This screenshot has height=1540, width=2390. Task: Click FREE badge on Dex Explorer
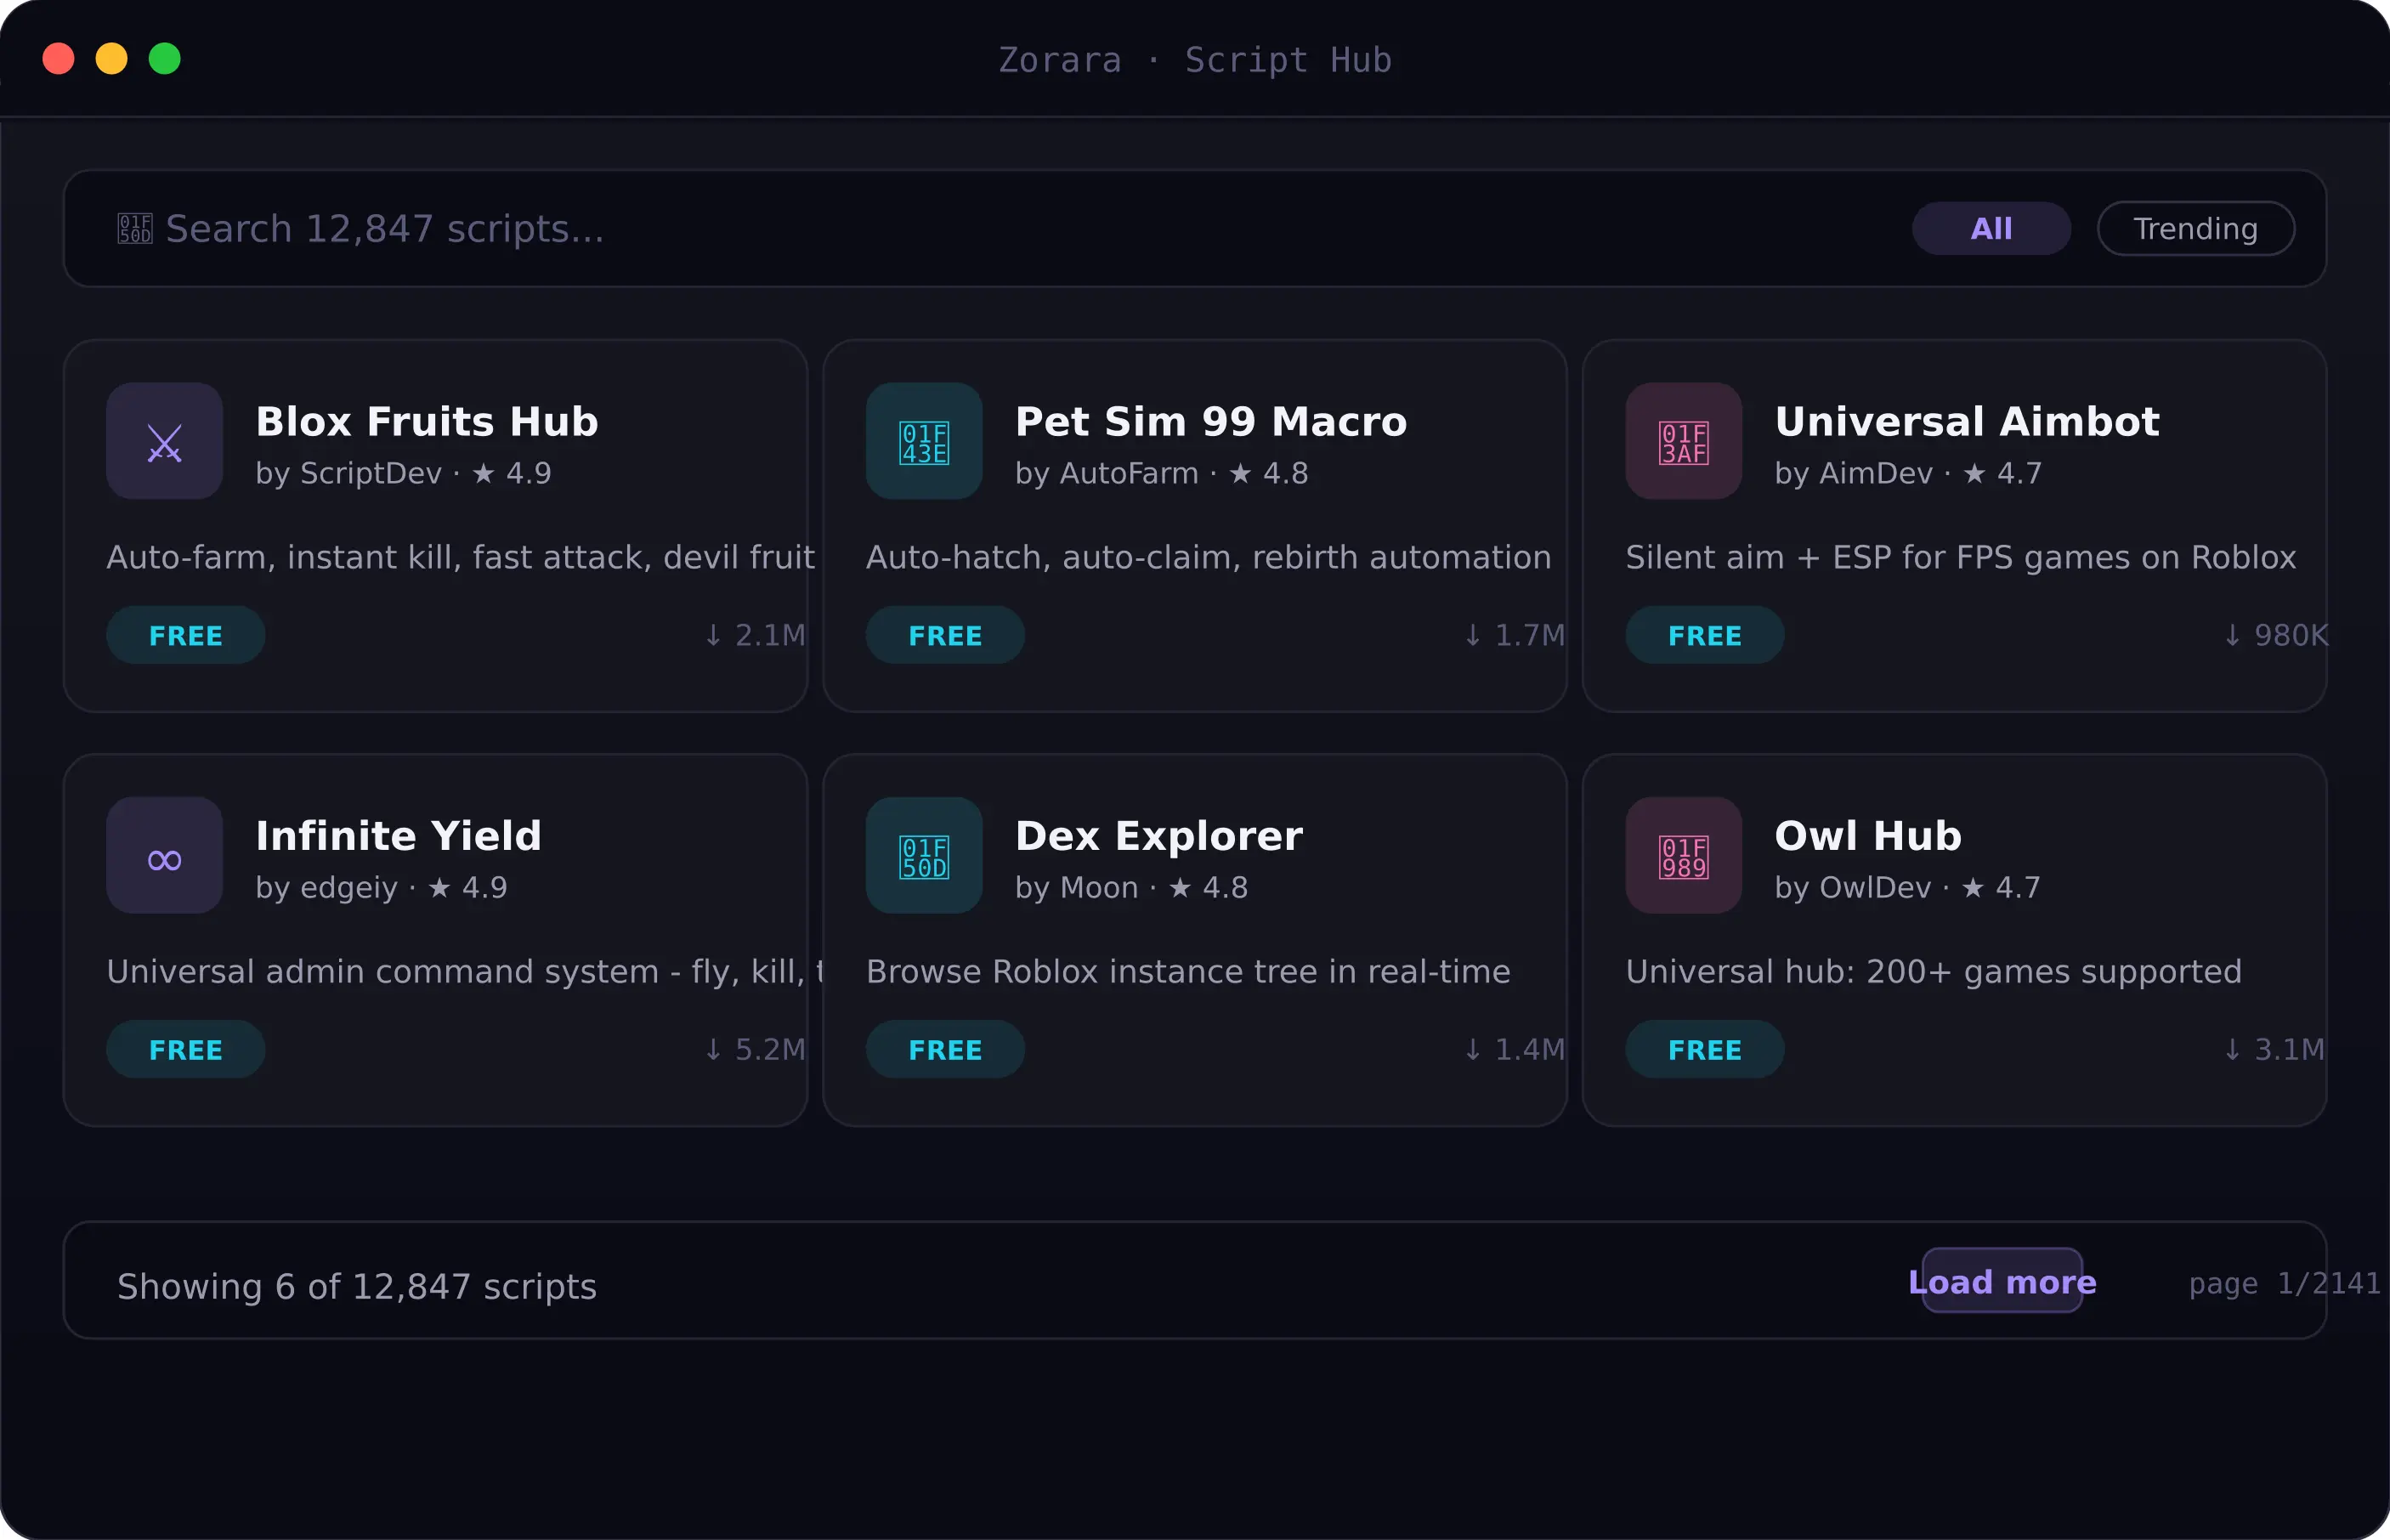pyautogui.click(x=945, y=1049)
